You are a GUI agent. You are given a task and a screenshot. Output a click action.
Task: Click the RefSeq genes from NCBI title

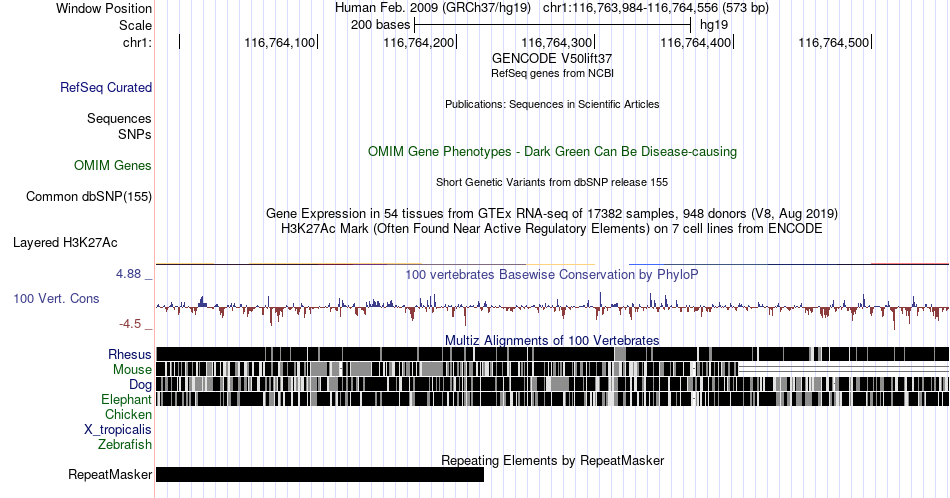click(x=552, y=73)
